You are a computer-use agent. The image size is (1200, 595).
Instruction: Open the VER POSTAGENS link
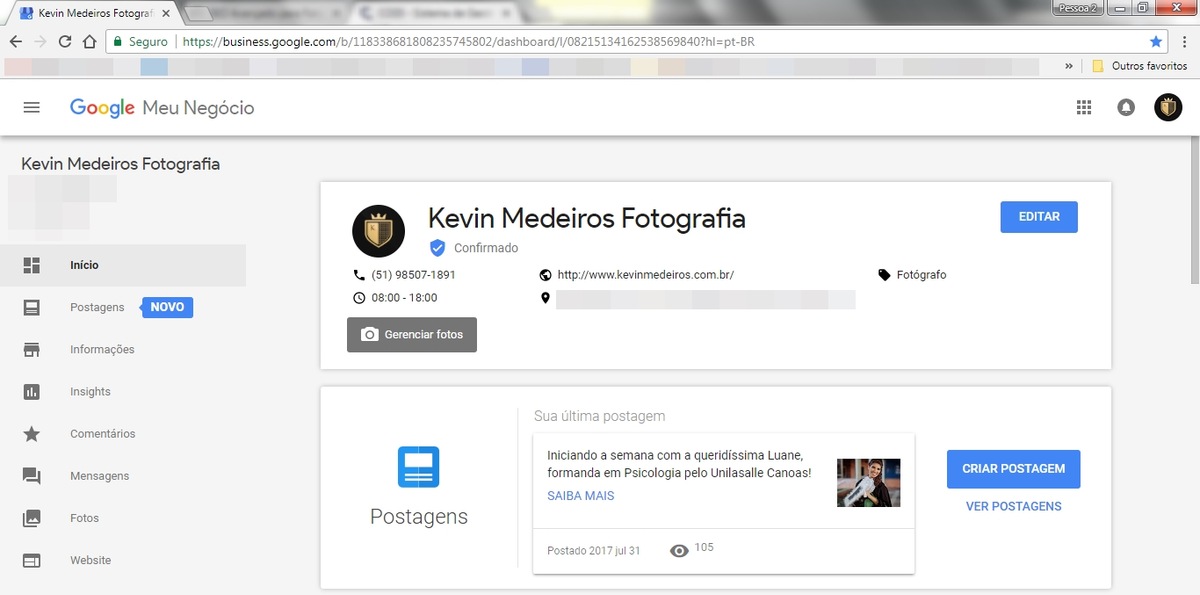pyautogui.click(x=1014, y=506)
